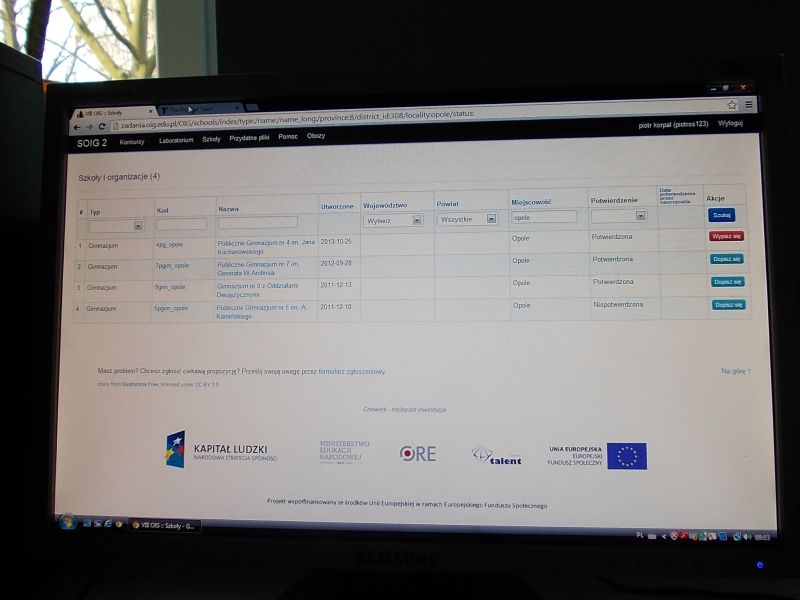Open the Konkursy menu item
The width and height of the screenshot is (800, 600).
132,141
